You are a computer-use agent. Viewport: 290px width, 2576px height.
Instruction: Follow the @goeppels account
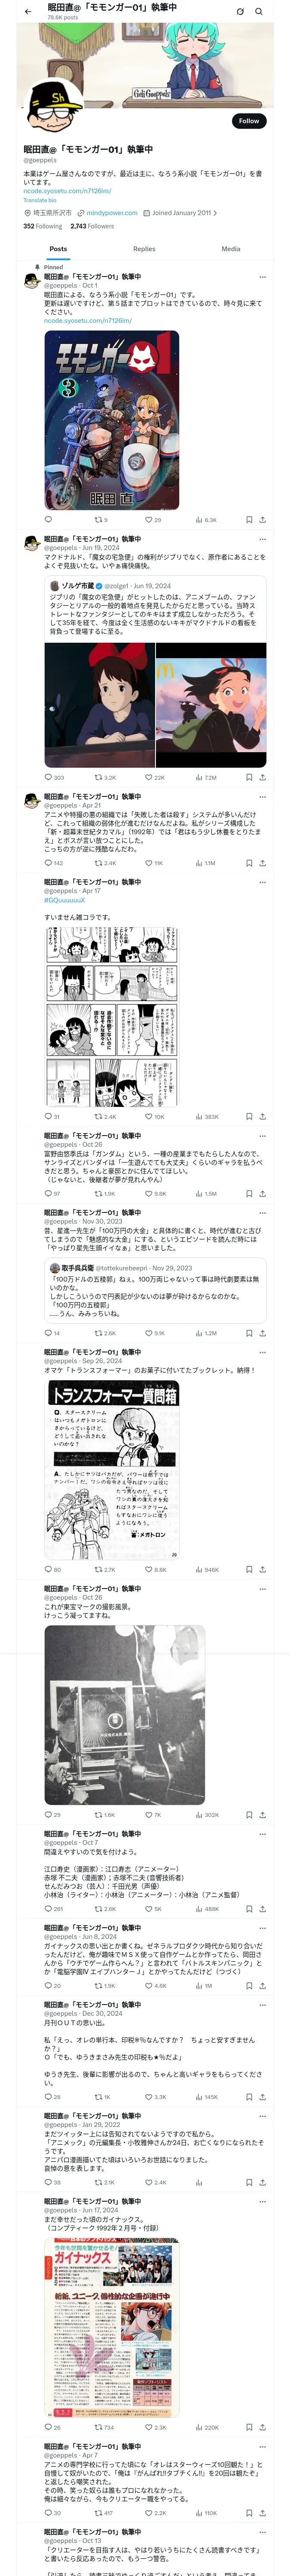click(249, 120)
